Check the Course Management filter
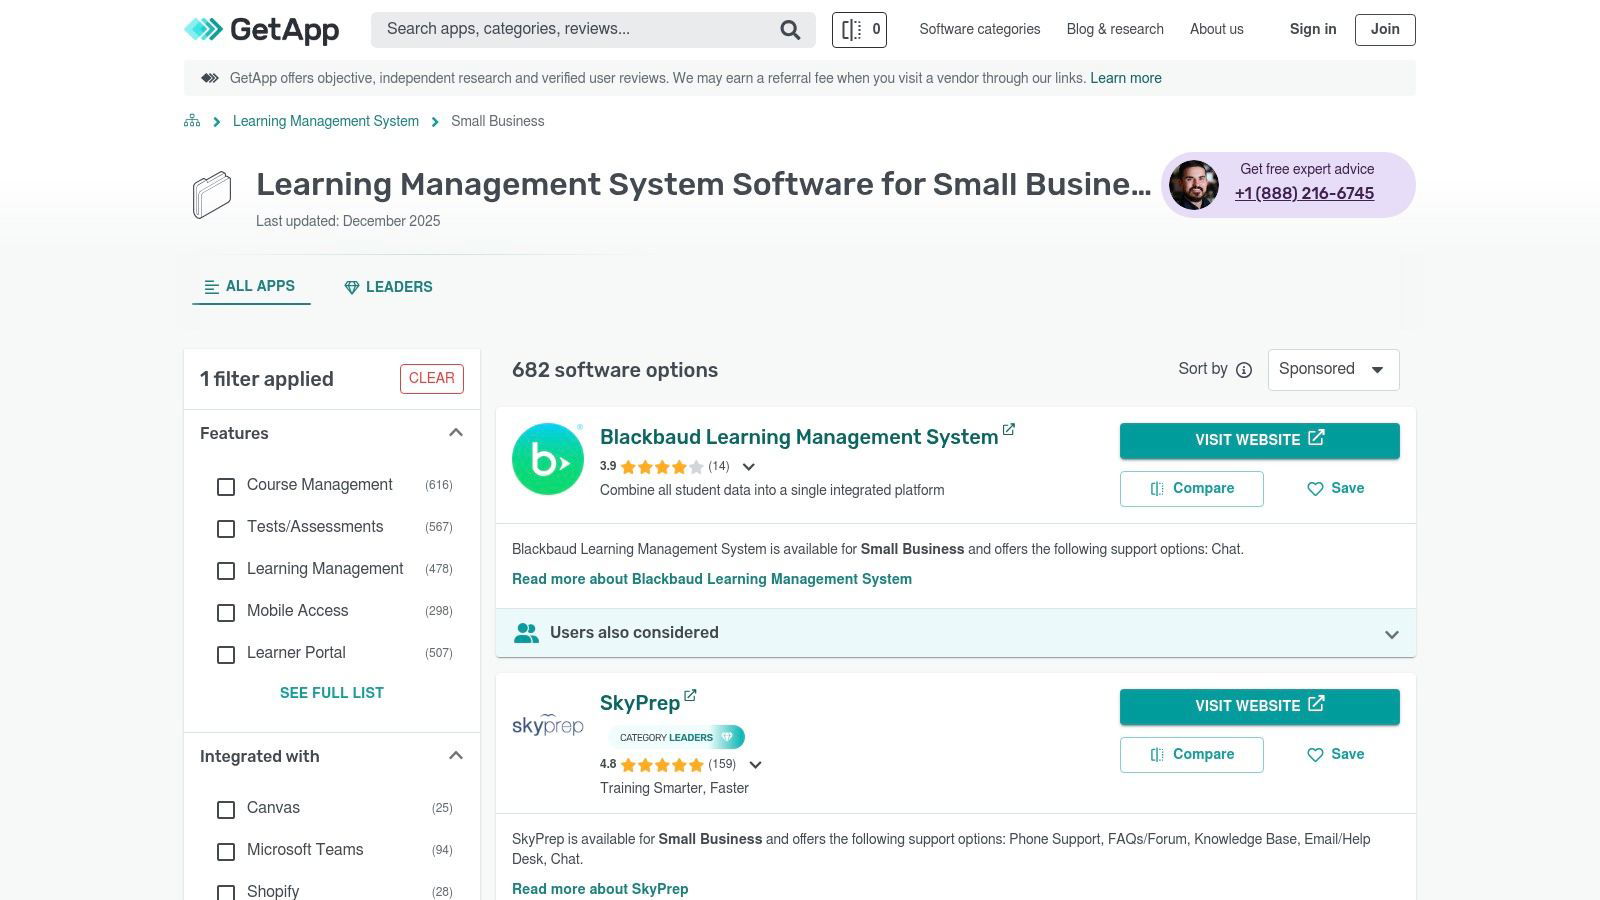 (226, 487)
